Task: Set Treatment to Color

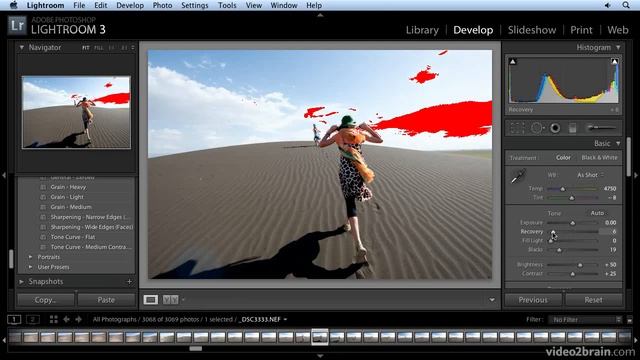Action: (x=563, y=158)
